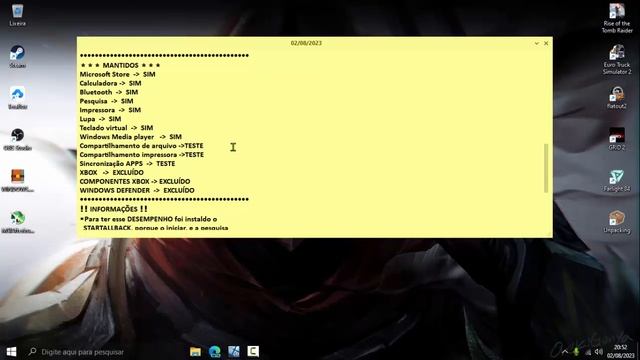Open the Farlight 84 shortcut
The image size is (640, 360).
tap(617, 181)
